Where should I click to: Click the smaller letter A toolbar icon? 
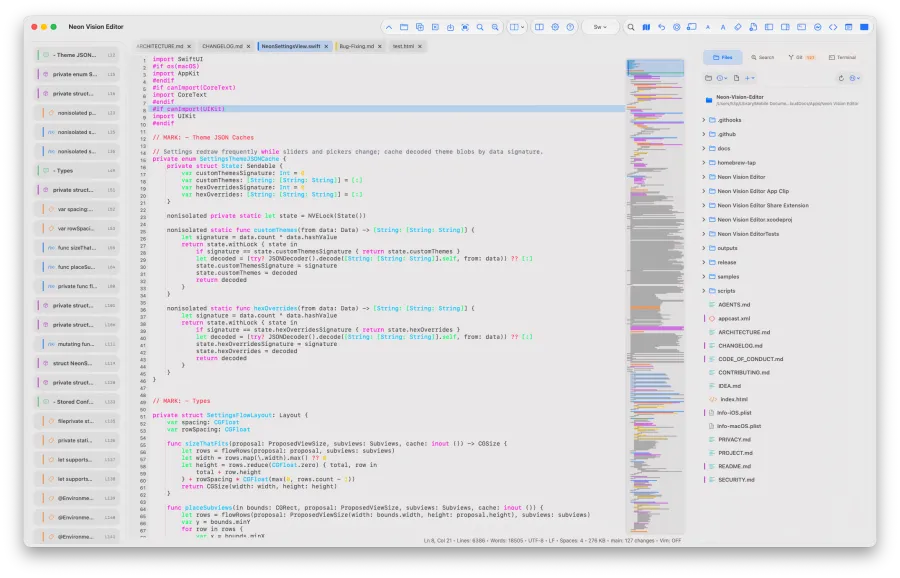tap(708, 27)
